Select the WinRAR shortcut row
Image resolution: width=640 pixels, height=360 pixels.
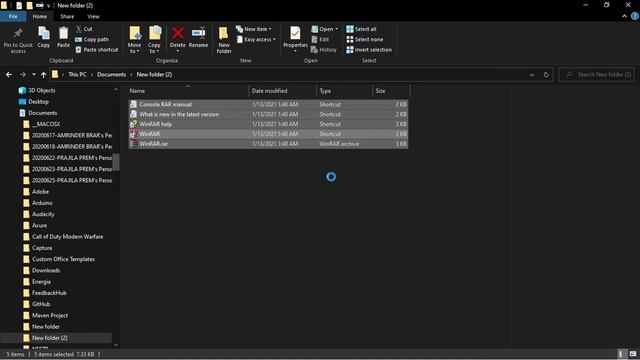[268, 134]
